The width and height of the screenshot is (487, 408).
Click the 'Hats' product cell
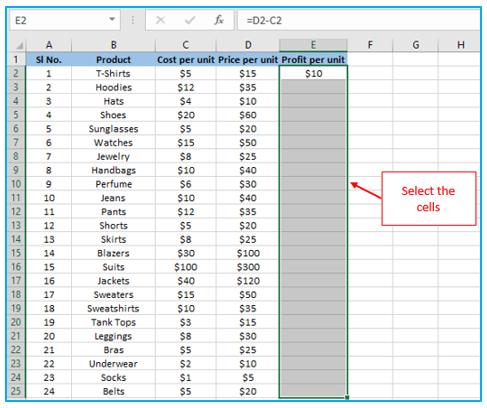[x=113, y=101]
